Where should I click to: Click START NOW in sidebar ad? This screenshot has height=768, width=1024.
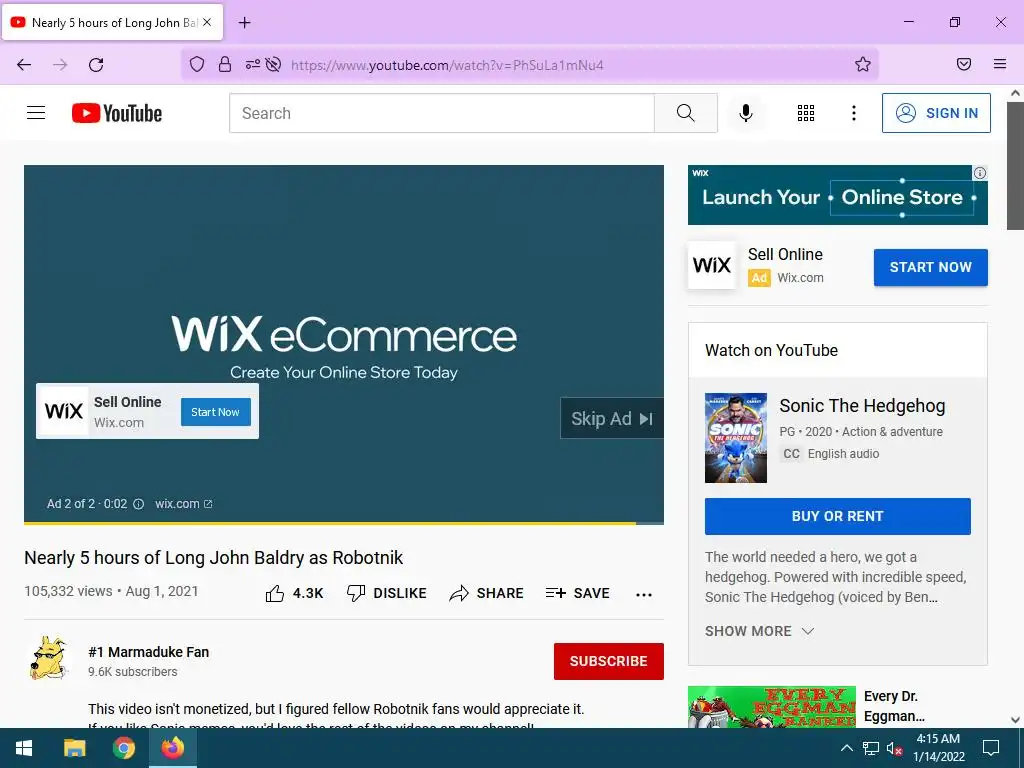(931, 267)
